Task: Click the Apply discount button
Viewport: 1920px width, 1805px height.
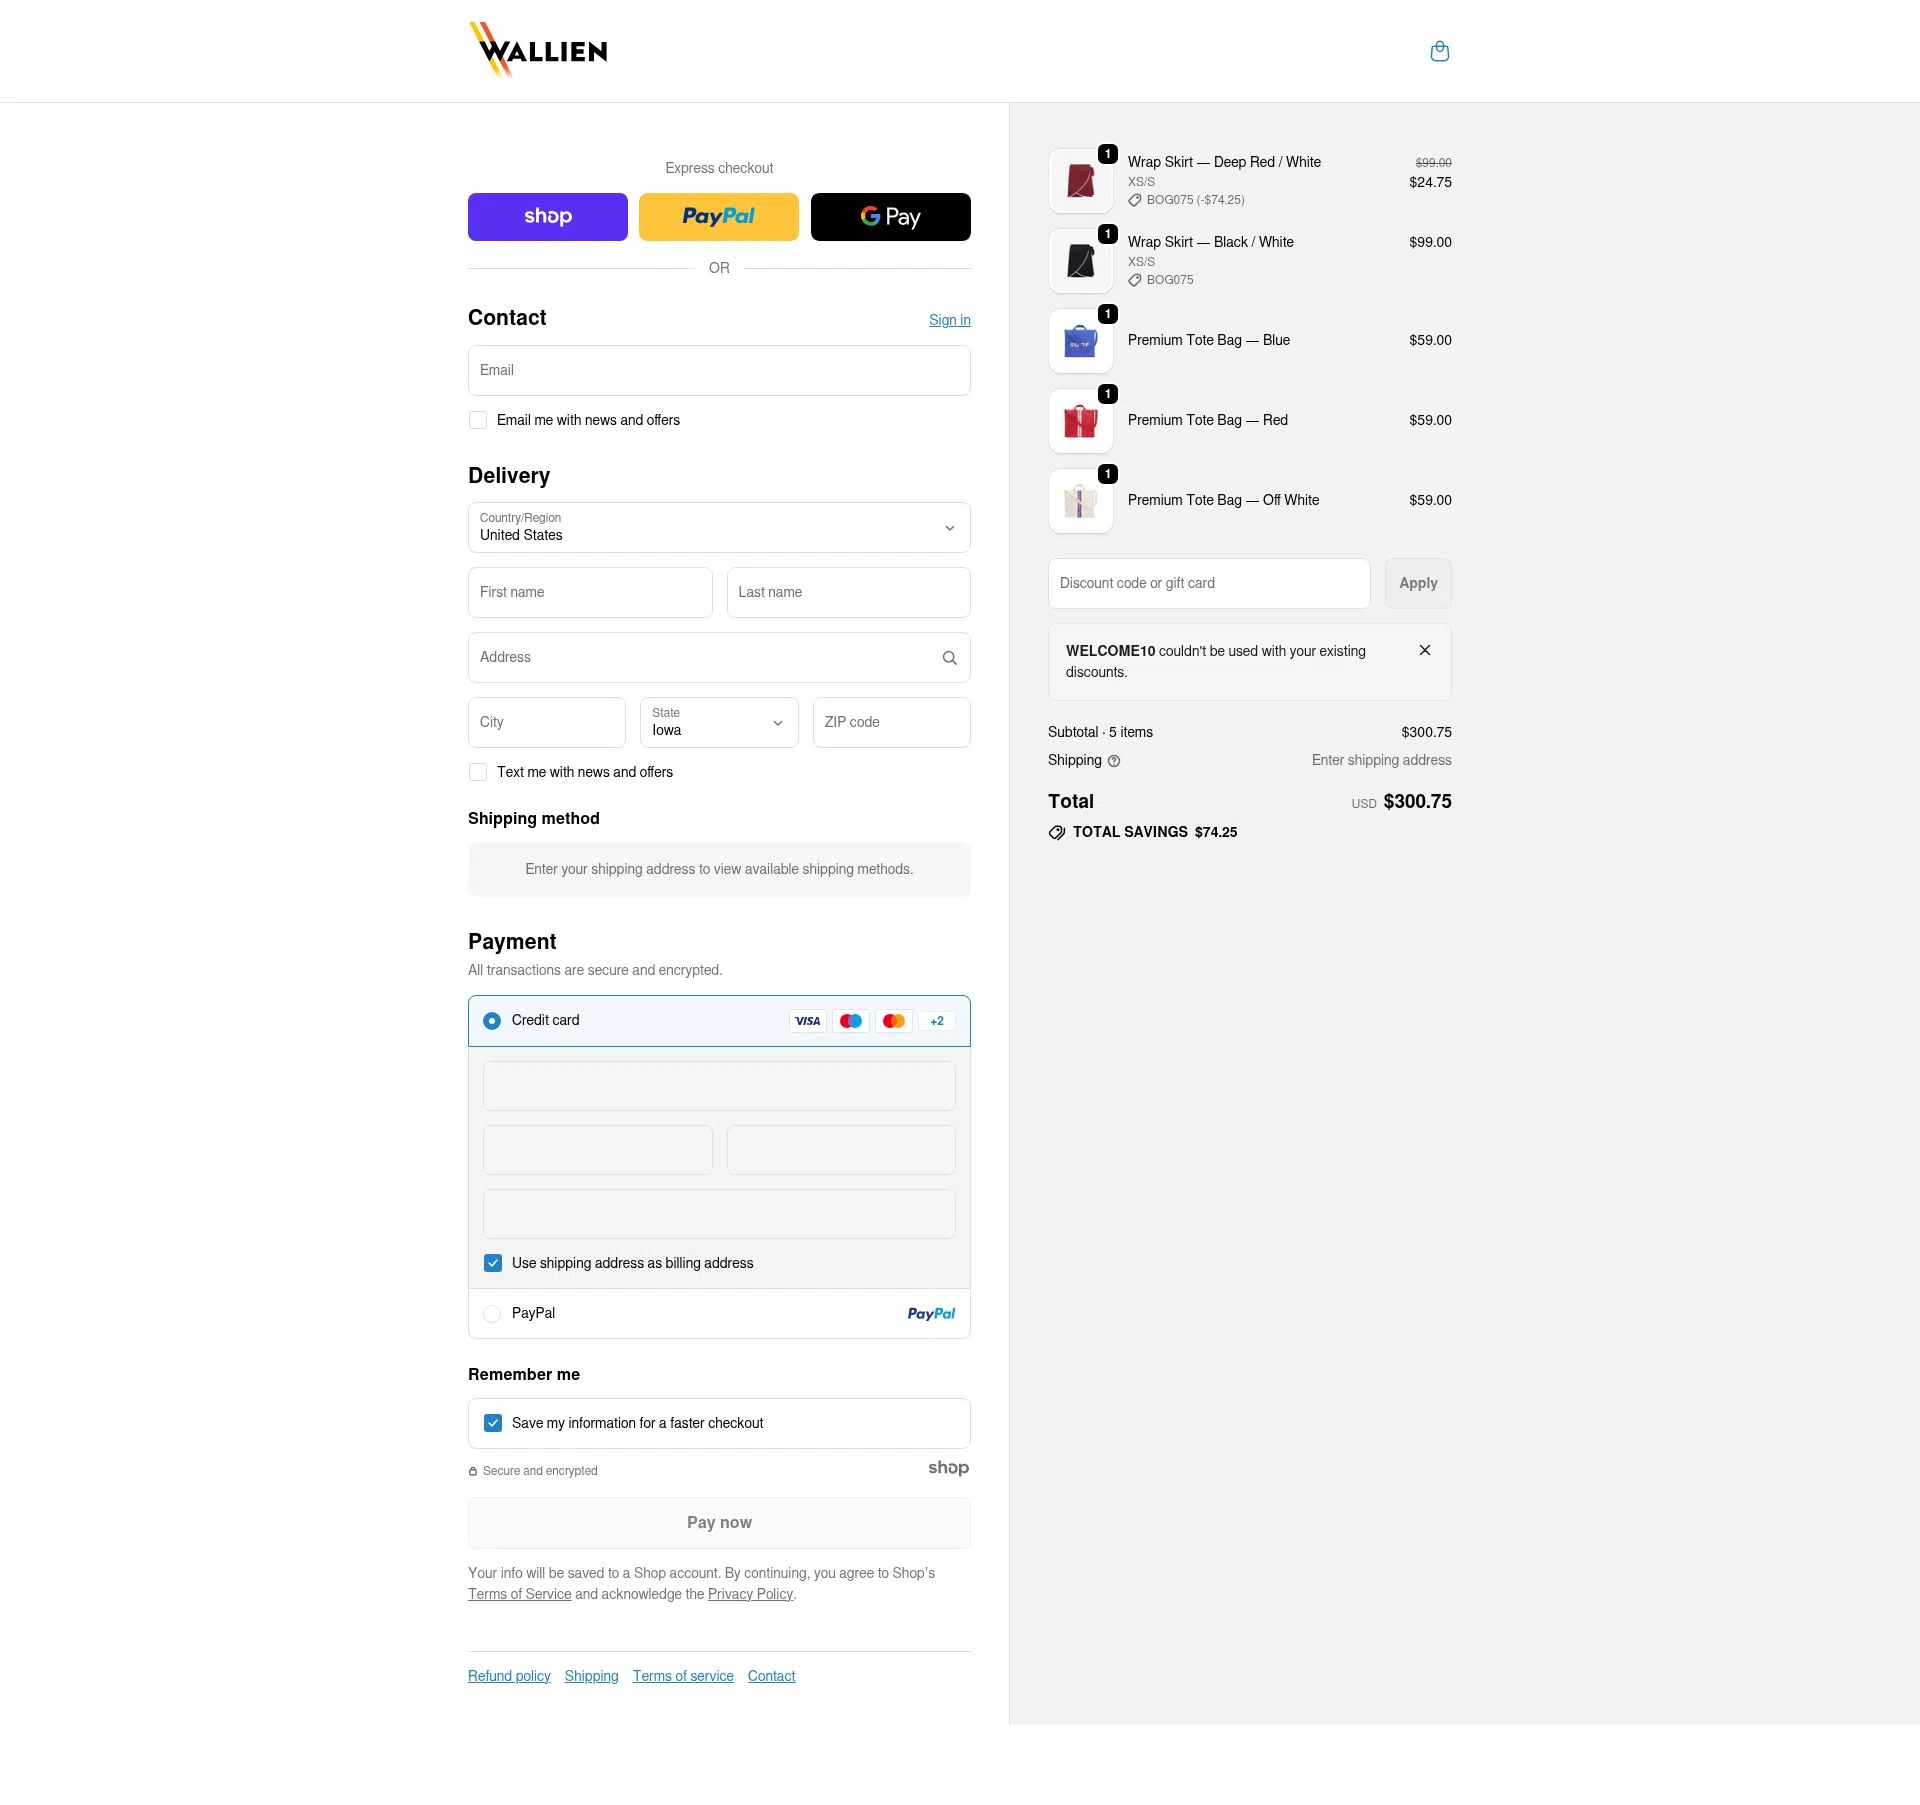Action: click(1418, 583)
